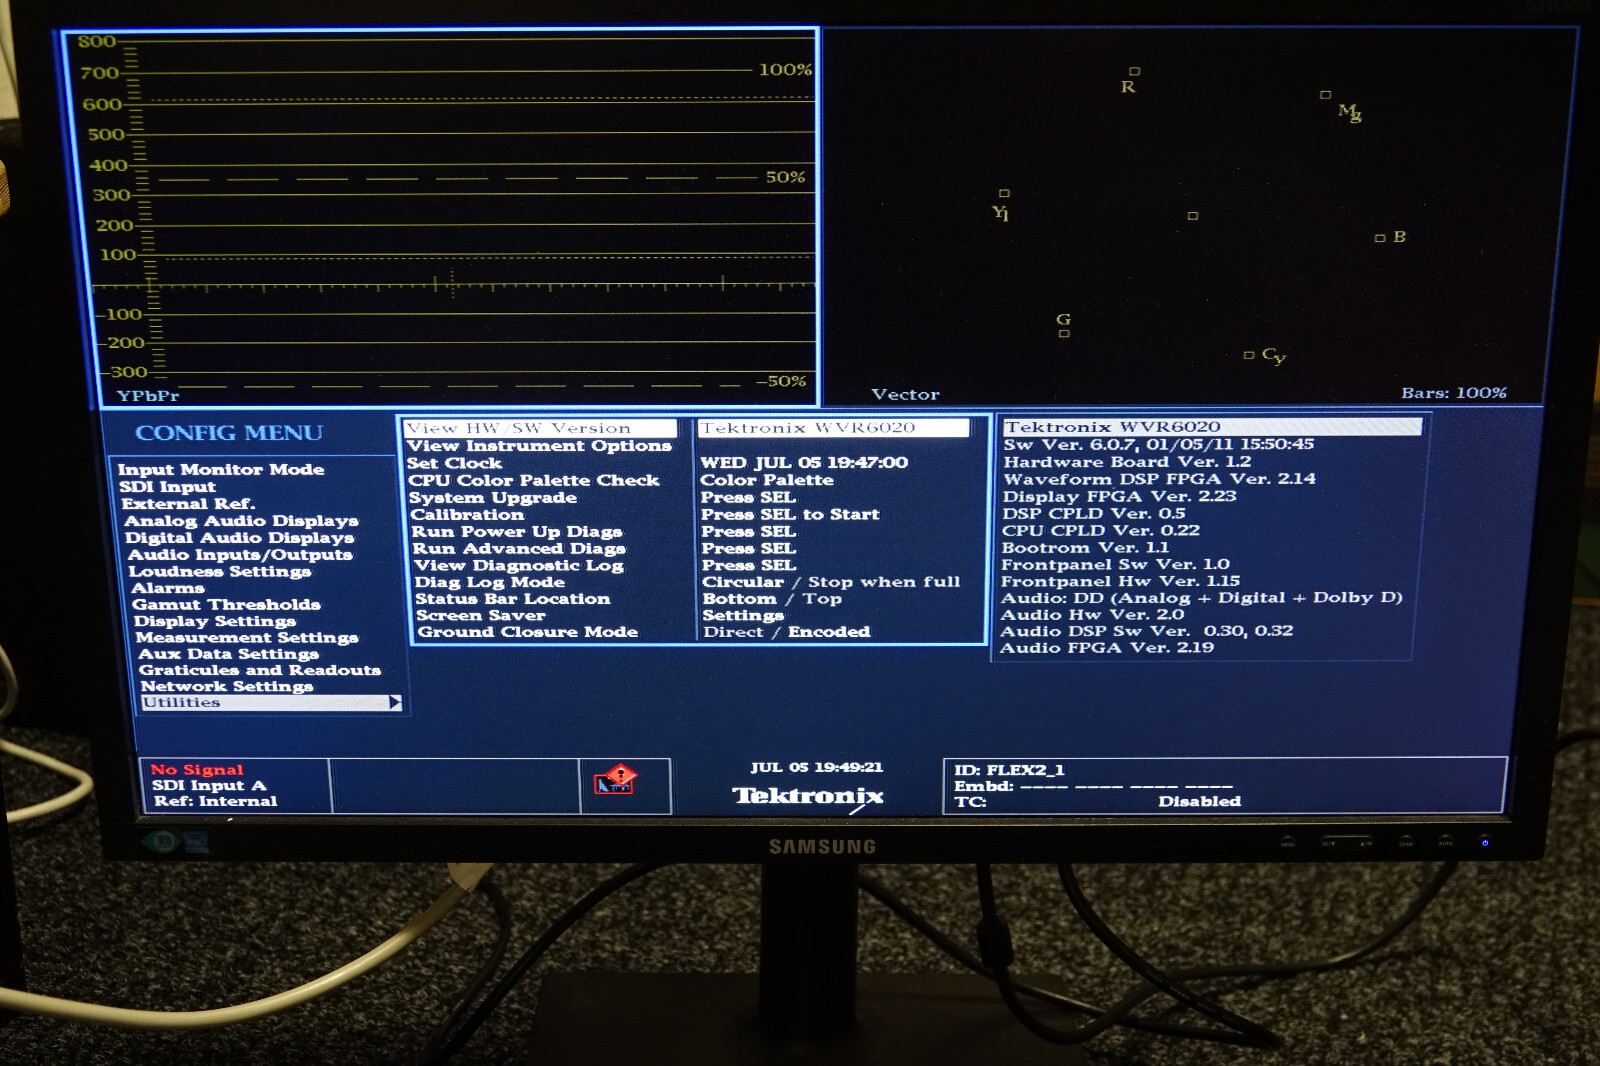Open SDI Input menu entry
This screenshot has height=1066, width=1600.
tap(167, 487)
